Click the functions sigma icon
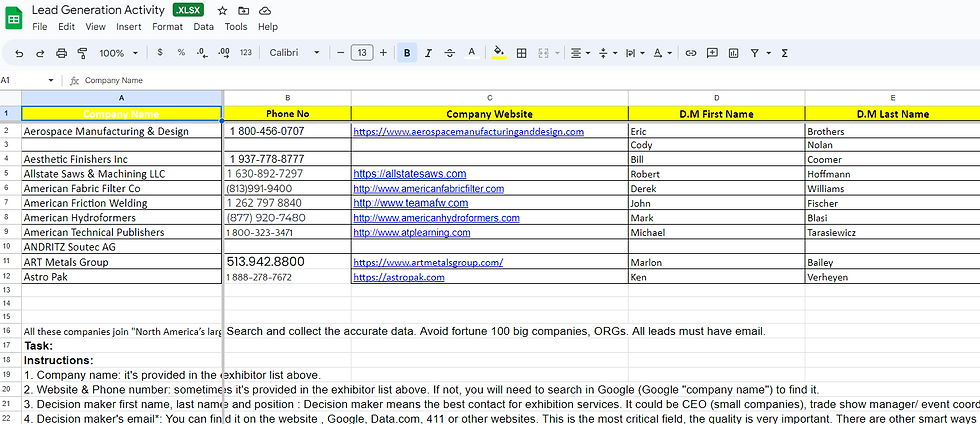980x424 pixels. (784, 53)
